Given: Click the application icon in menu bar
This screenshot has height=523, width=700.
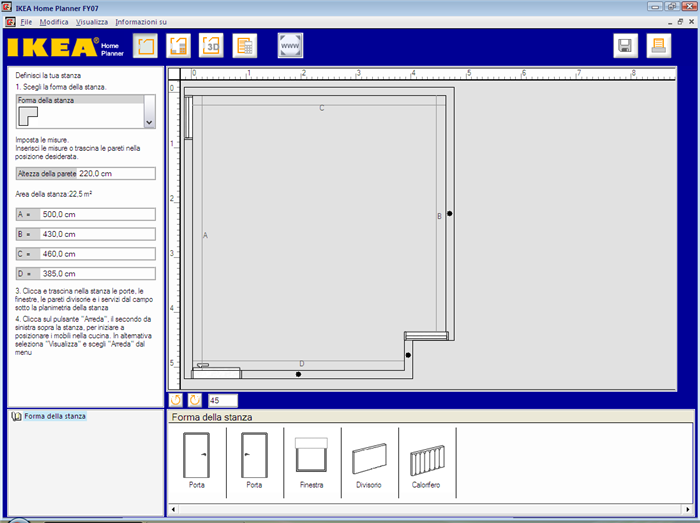Looking at the screenshot, I should (10, 22).
